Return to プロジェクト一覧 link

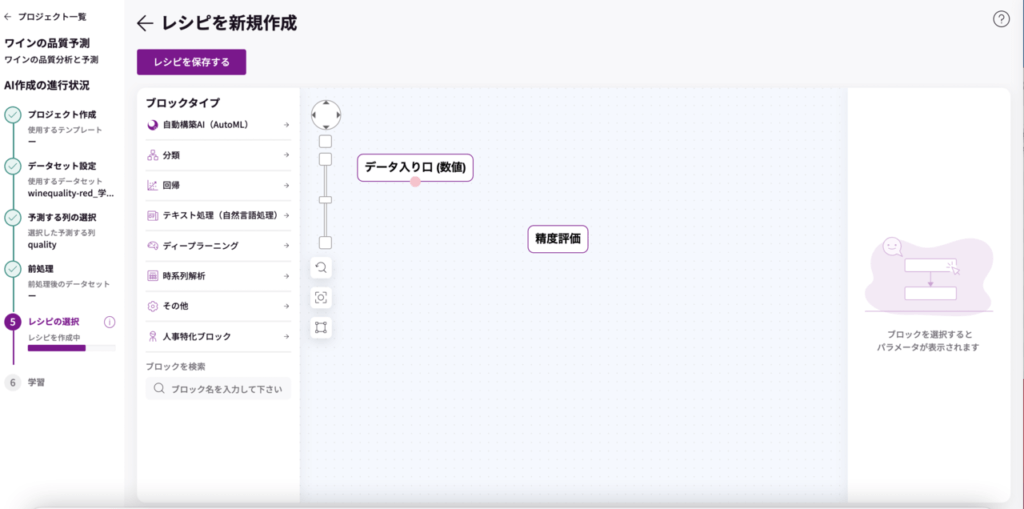click(46, 17)
